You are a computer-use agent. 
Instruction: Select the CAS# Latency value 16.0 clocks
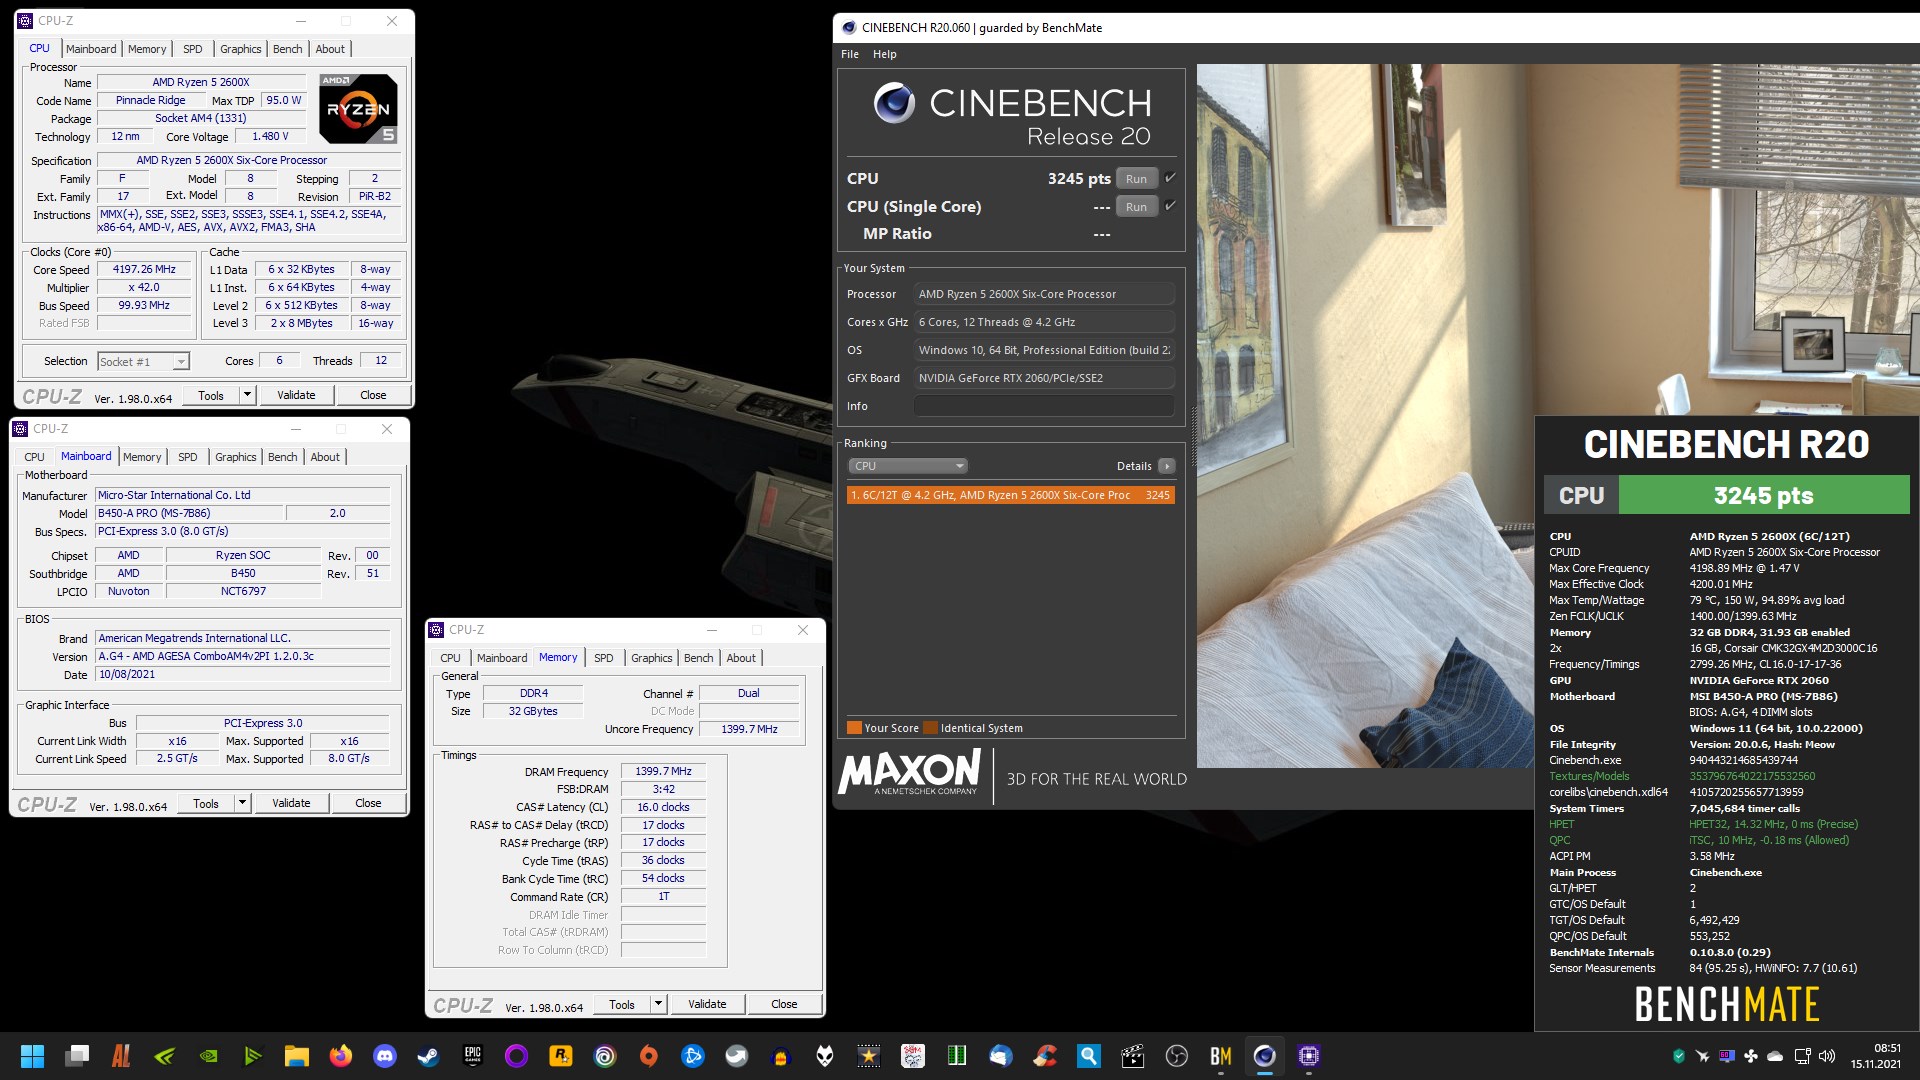point(663,808)
